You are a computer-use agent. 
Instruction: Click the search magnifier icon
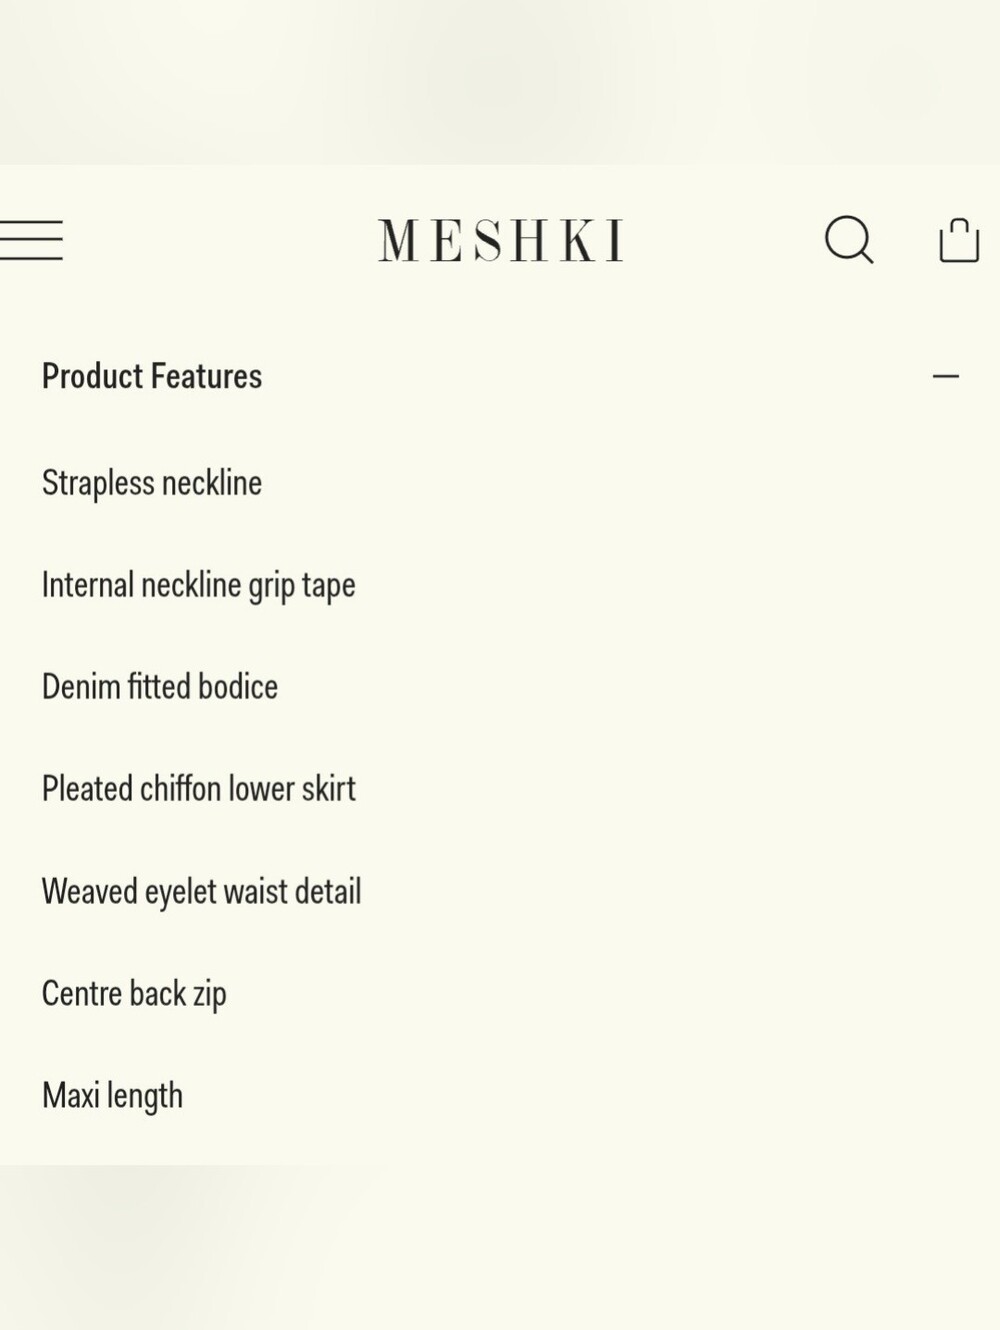849,240
